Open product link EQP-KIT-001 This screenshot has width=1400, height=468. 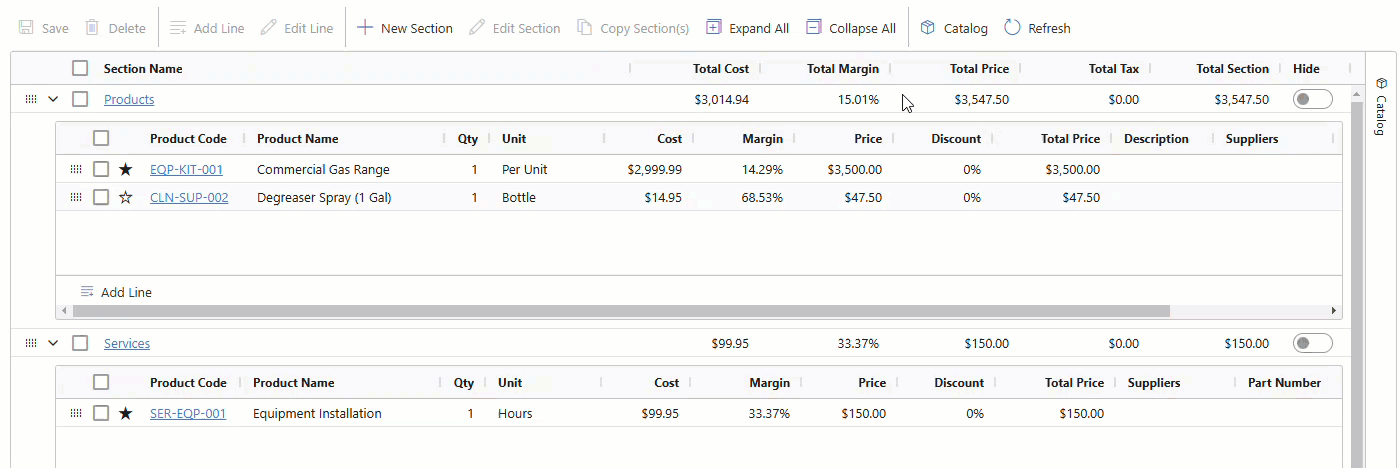(x=186, y=170)
